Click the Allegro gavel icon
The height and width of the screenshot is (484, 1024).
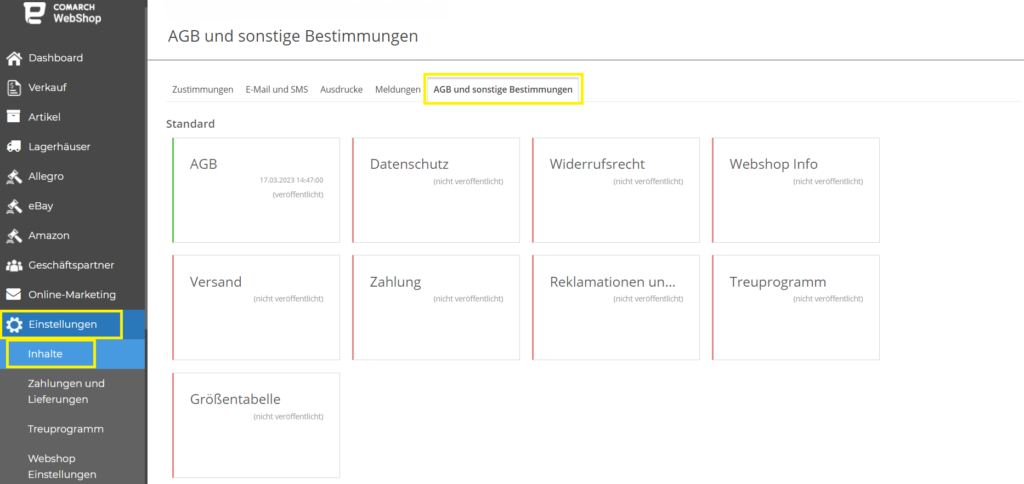pyautogui.click(x=14, y=176)
